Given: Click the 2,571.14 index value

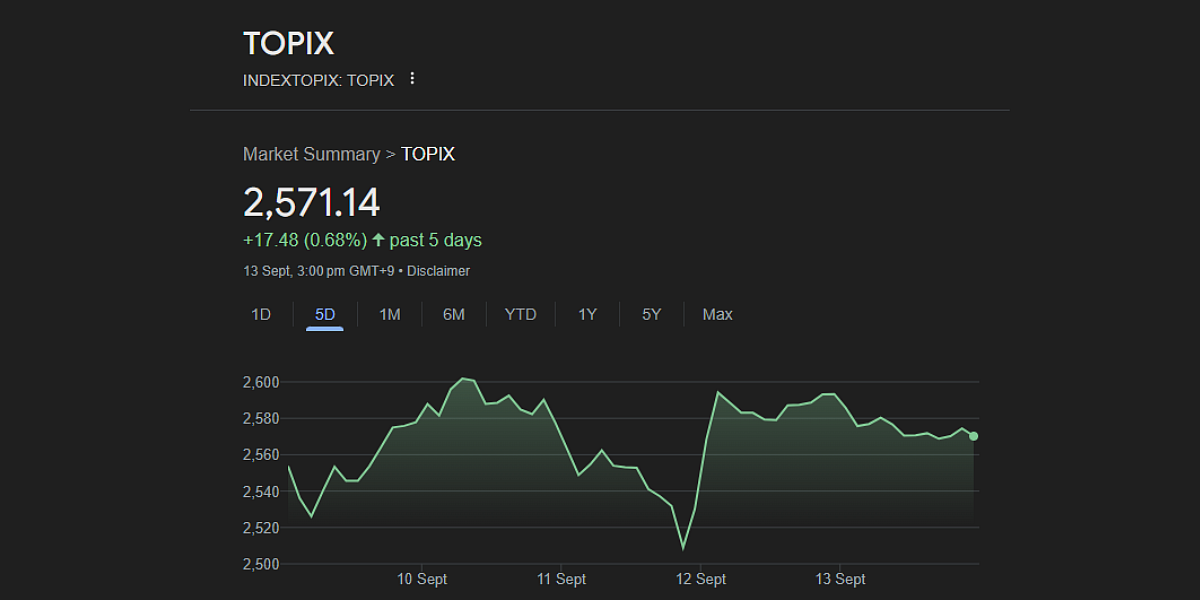Looking at the screenshot, I should point(312,203).
